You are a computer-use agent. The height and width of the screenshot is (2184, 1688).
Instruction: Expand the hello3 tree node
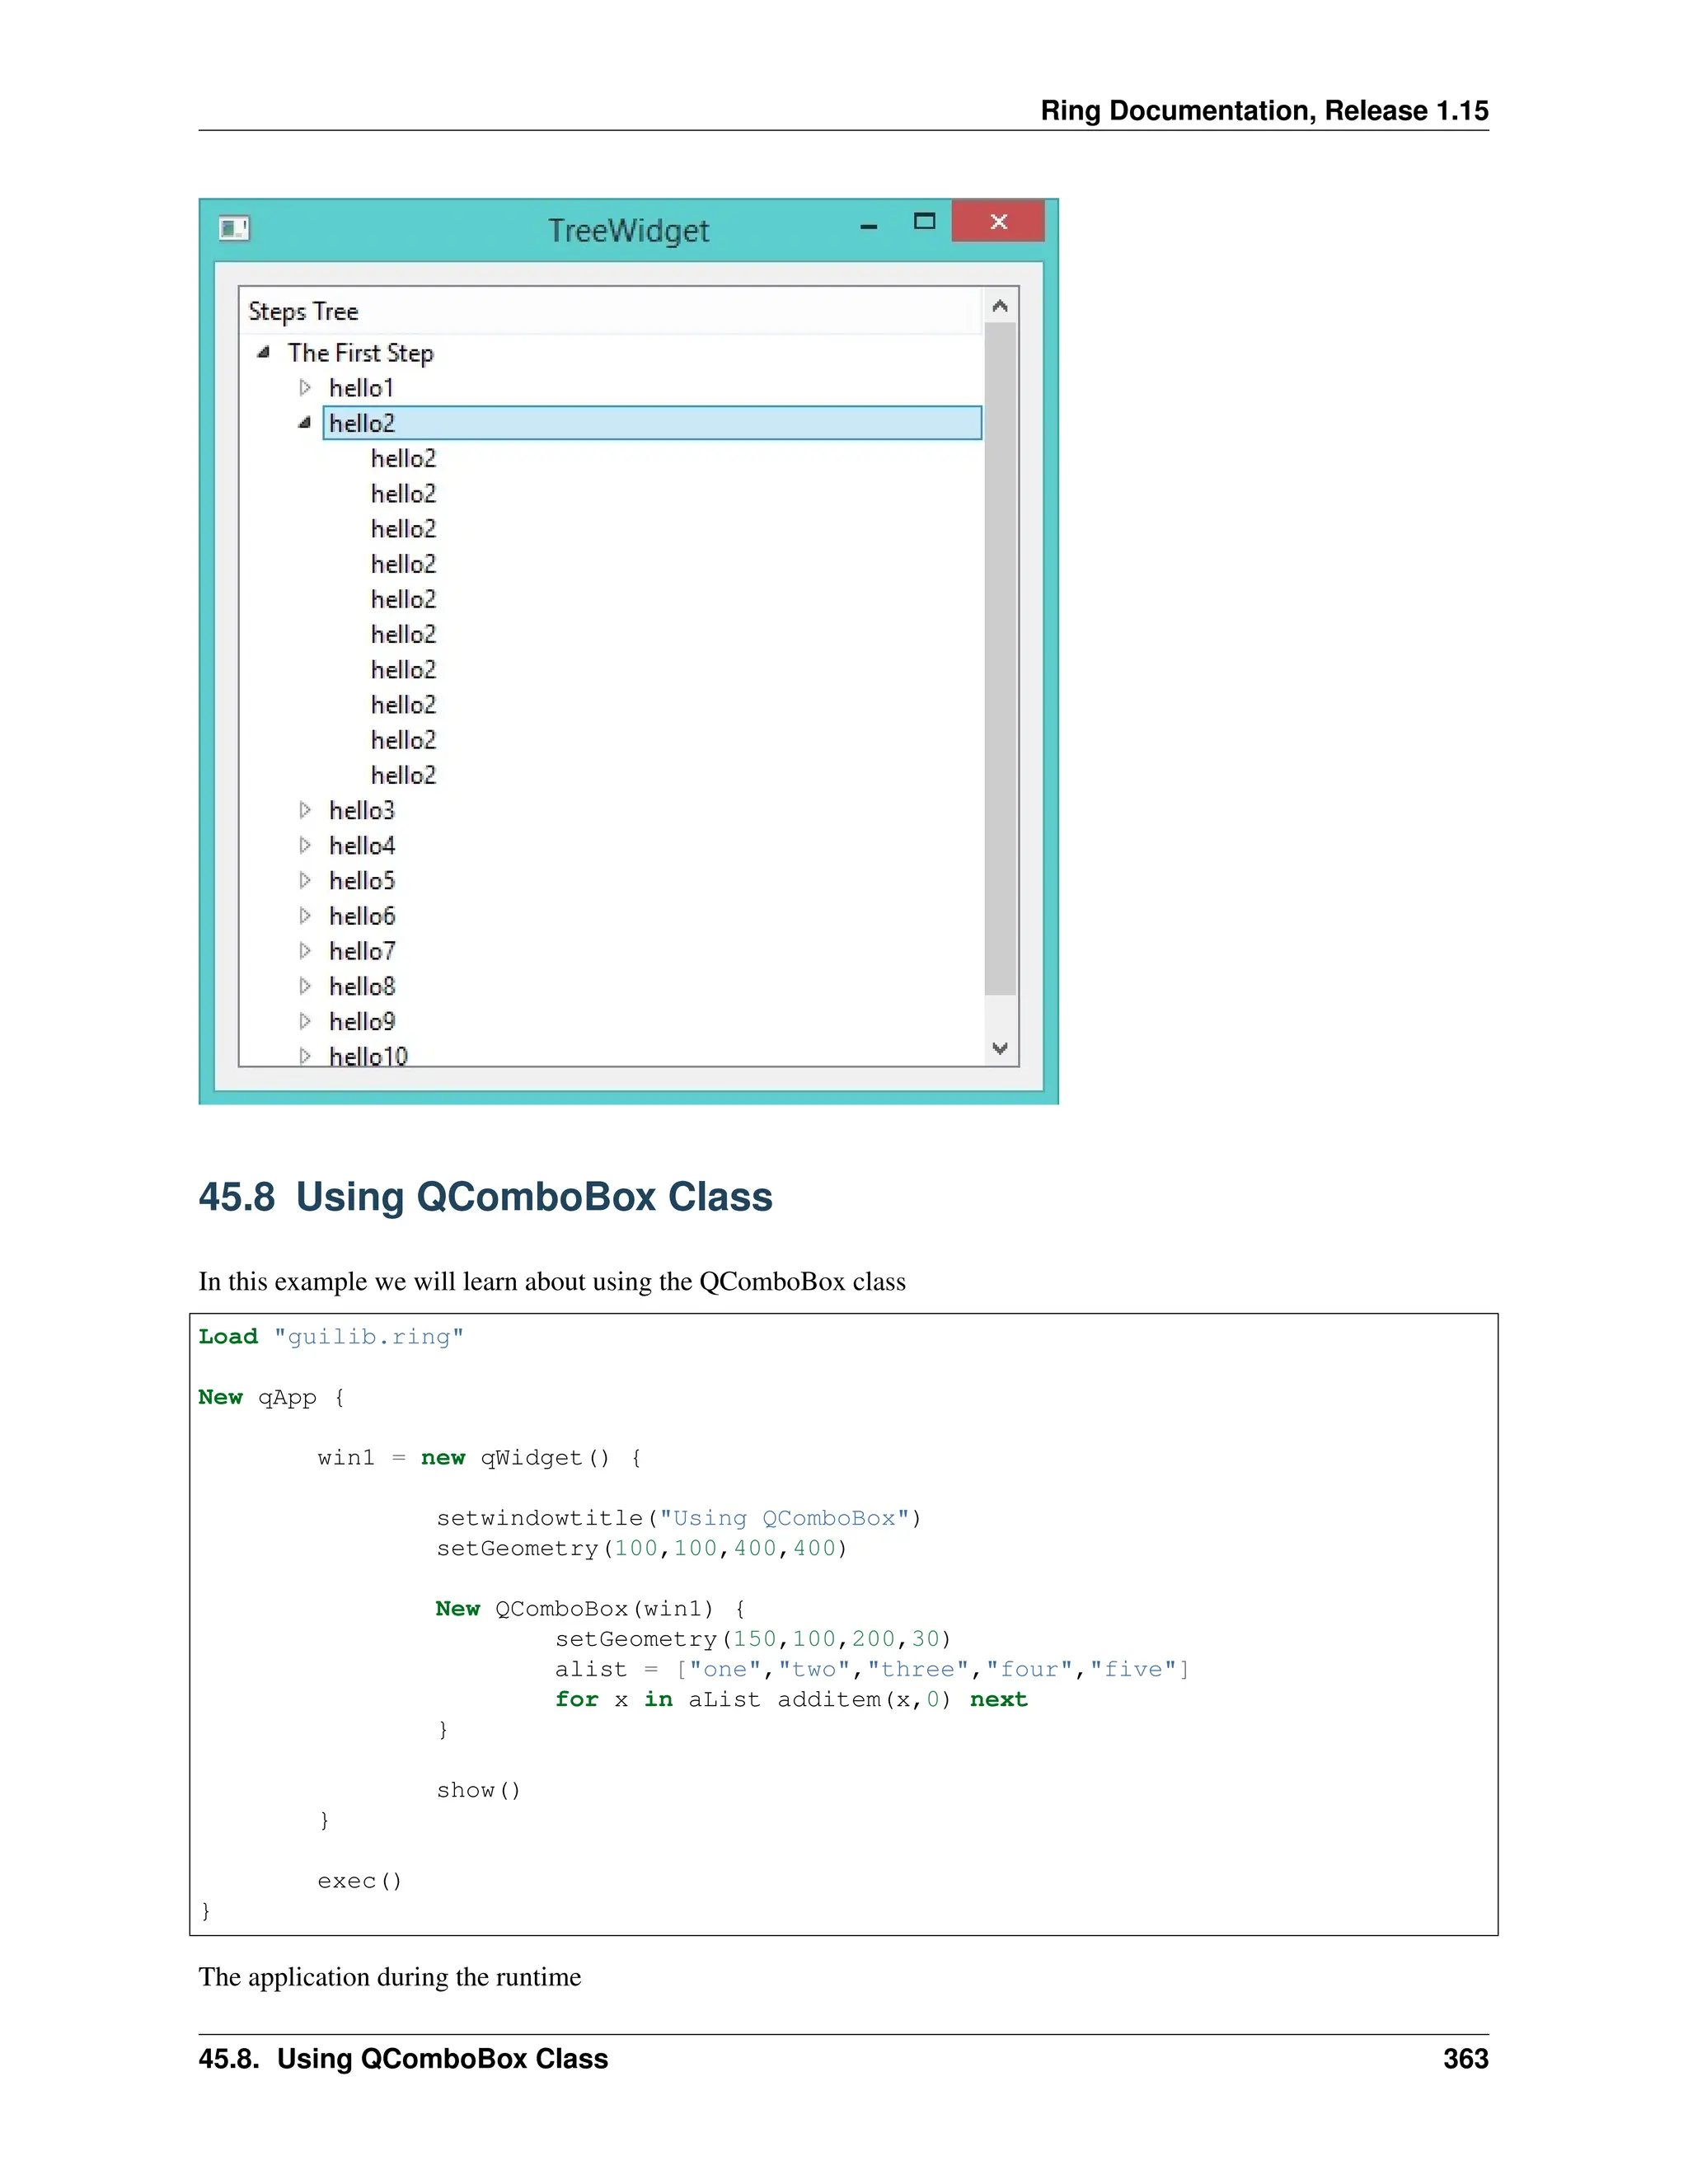[305, 810]
